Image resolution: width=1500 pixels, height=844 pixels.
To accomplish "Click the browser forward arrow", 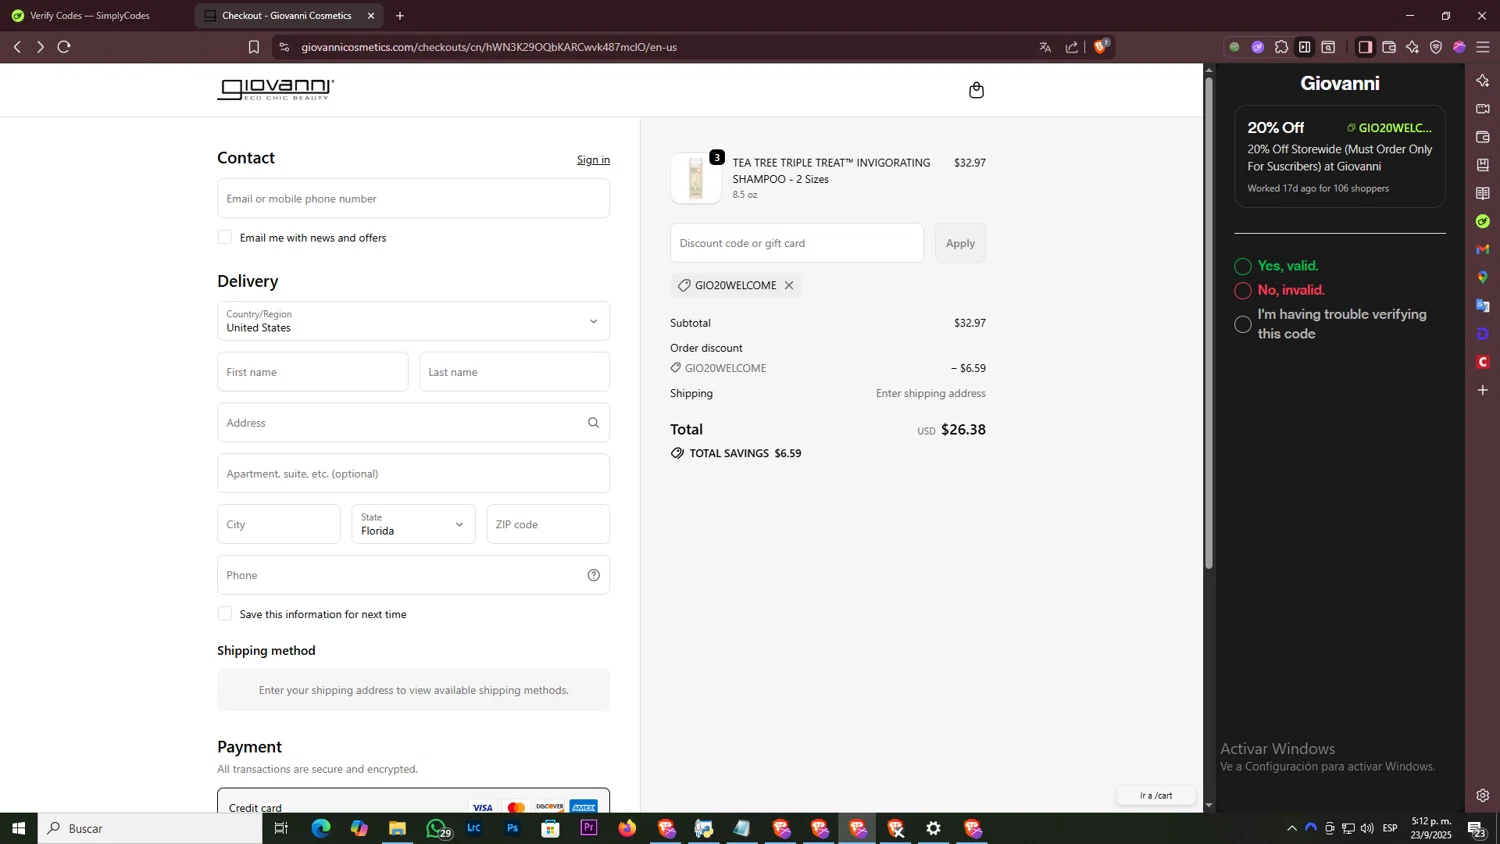I will tap(40, 47).
